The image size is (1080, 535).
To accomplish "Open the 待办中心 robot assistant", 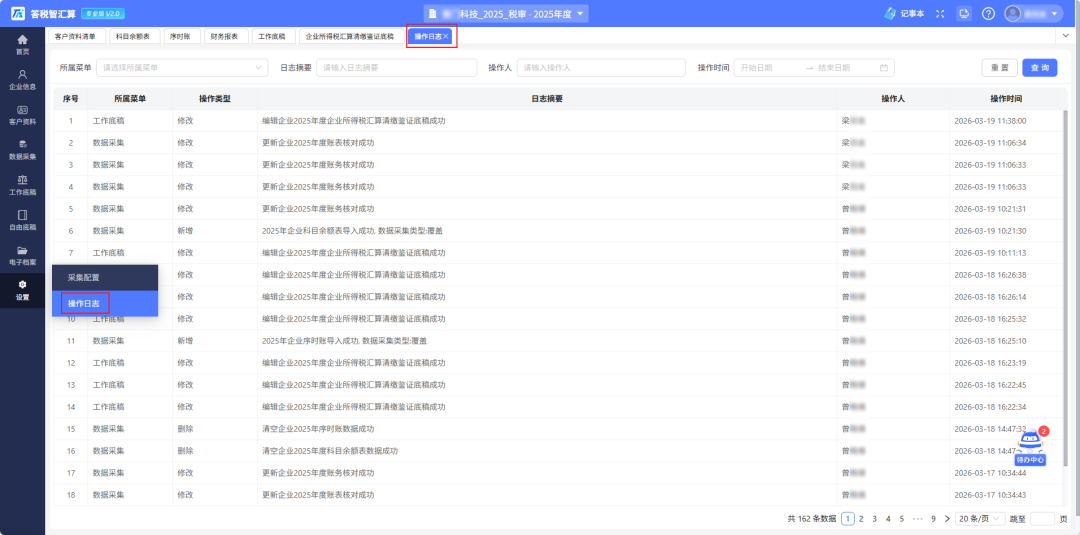I will click(x=1029, y=448).
